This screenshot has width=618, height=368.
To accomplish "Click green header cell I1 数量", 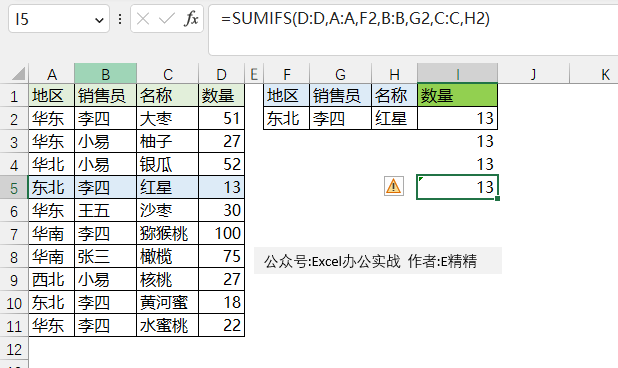I will coord(458,95).
